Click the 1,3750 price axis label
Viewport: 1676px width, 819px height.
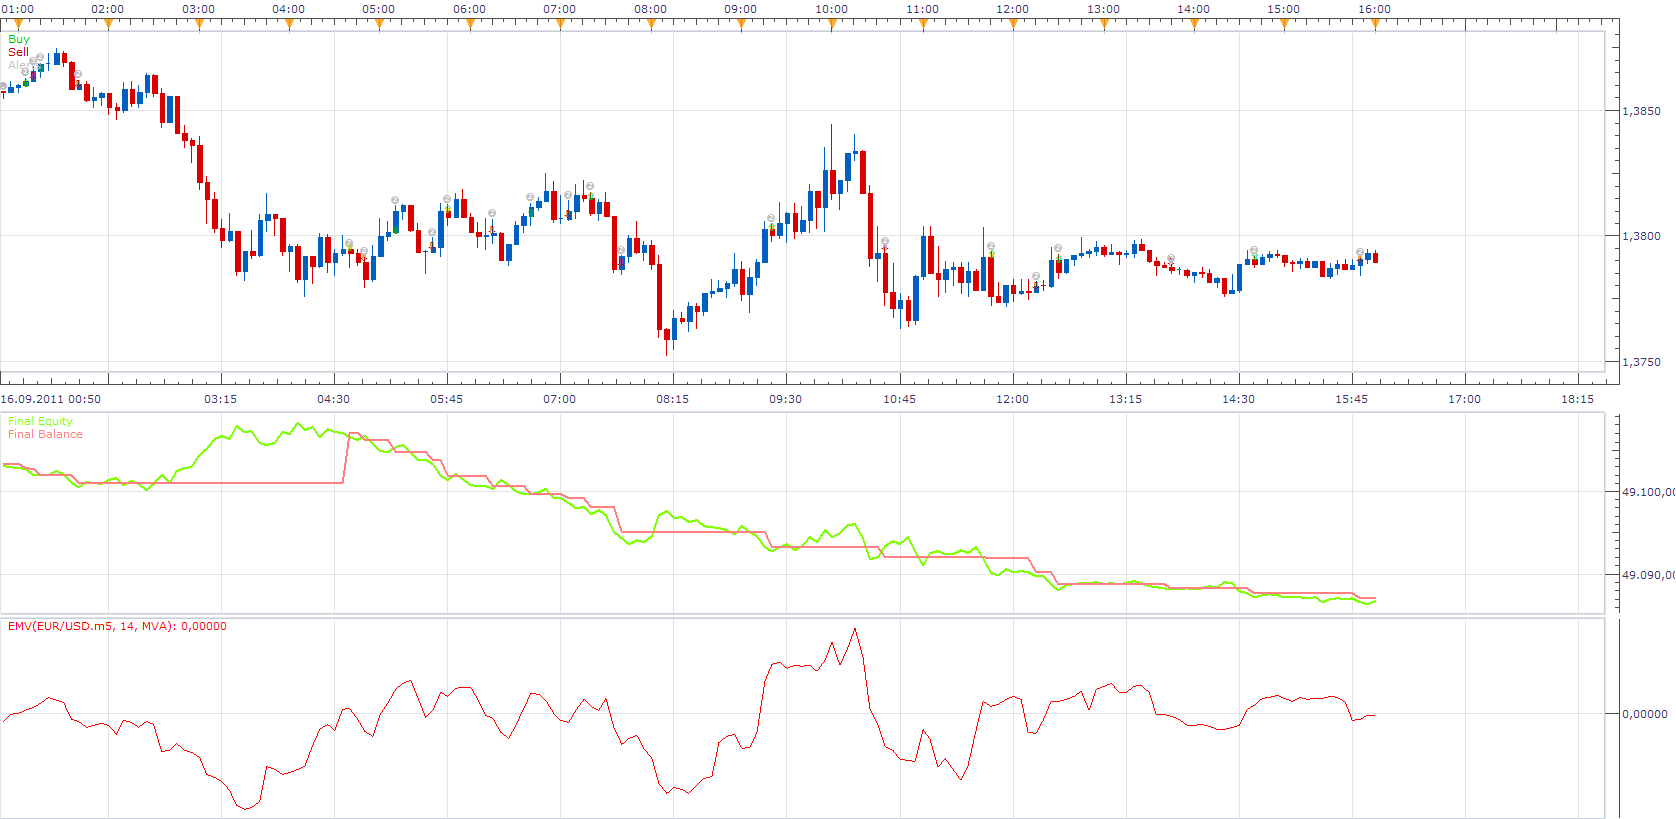pos(1641,362)
